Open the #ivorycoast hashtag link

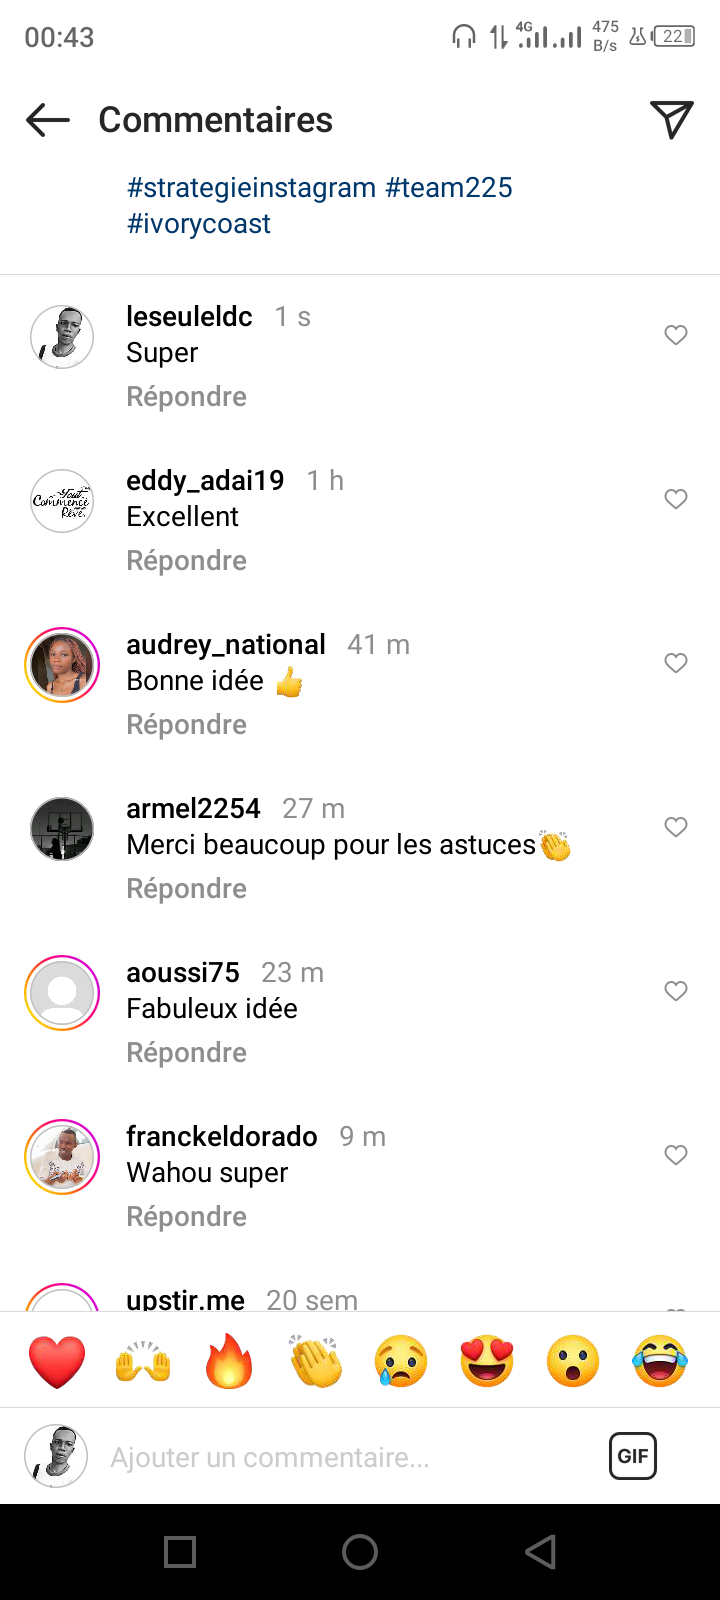pyautogui.click(x=198, y=224)
